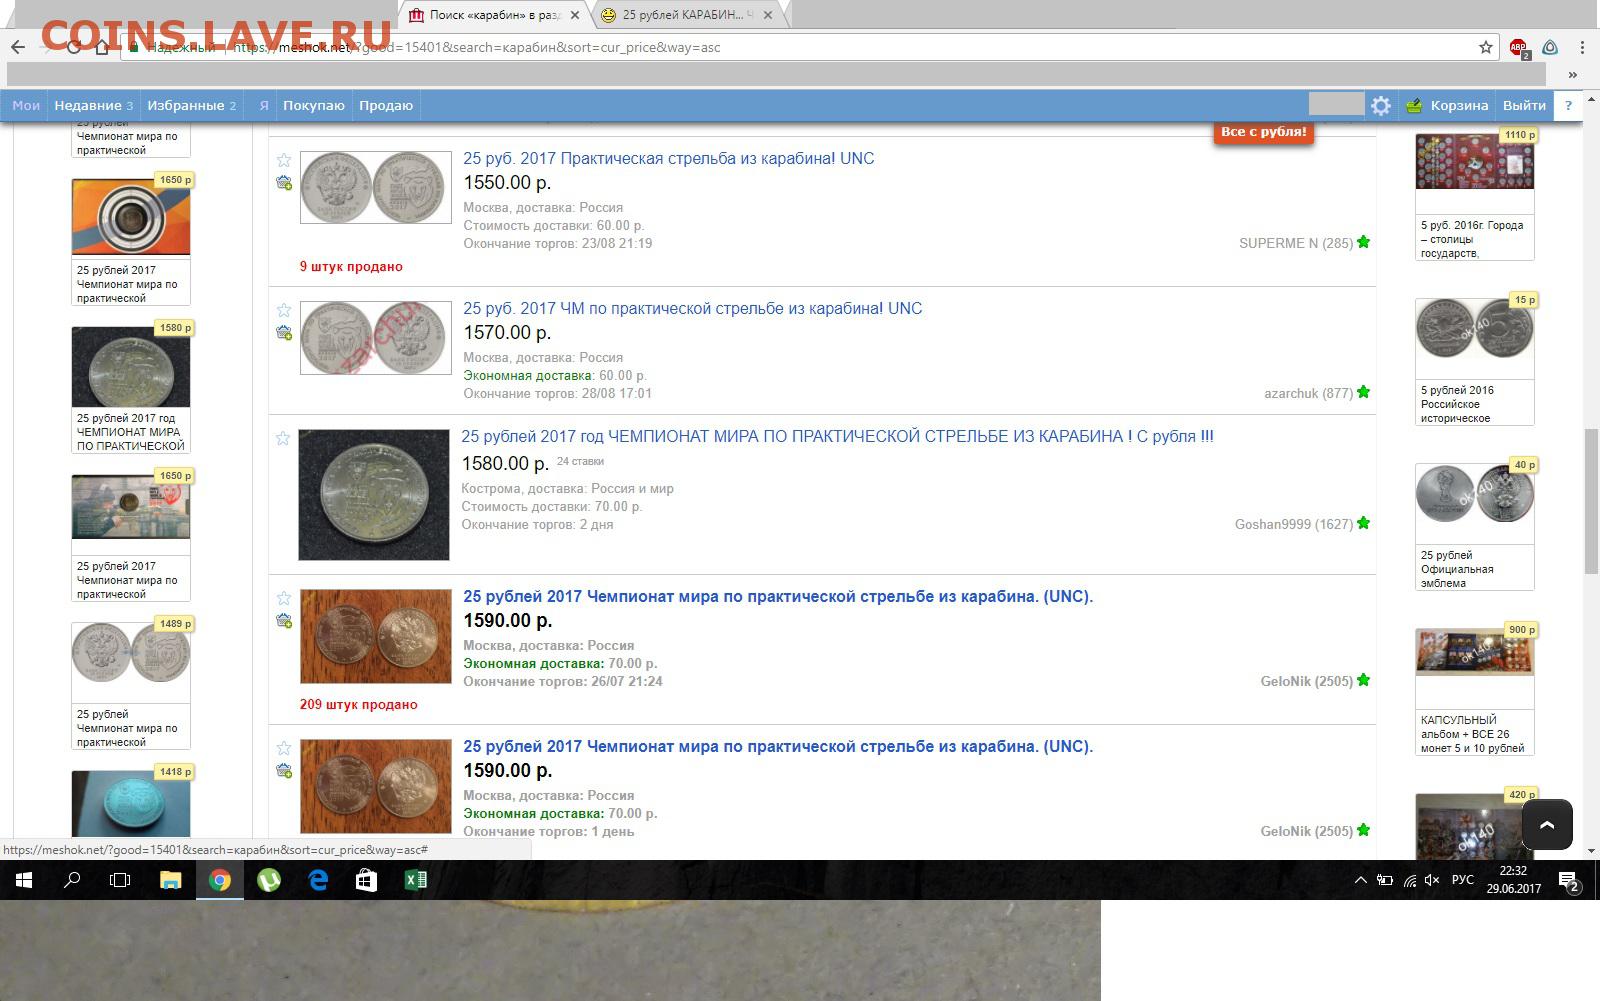Click the 209 штук продано text
Image resolution: width=1600 pixels, height=1001 pixels.
[358, 704]
